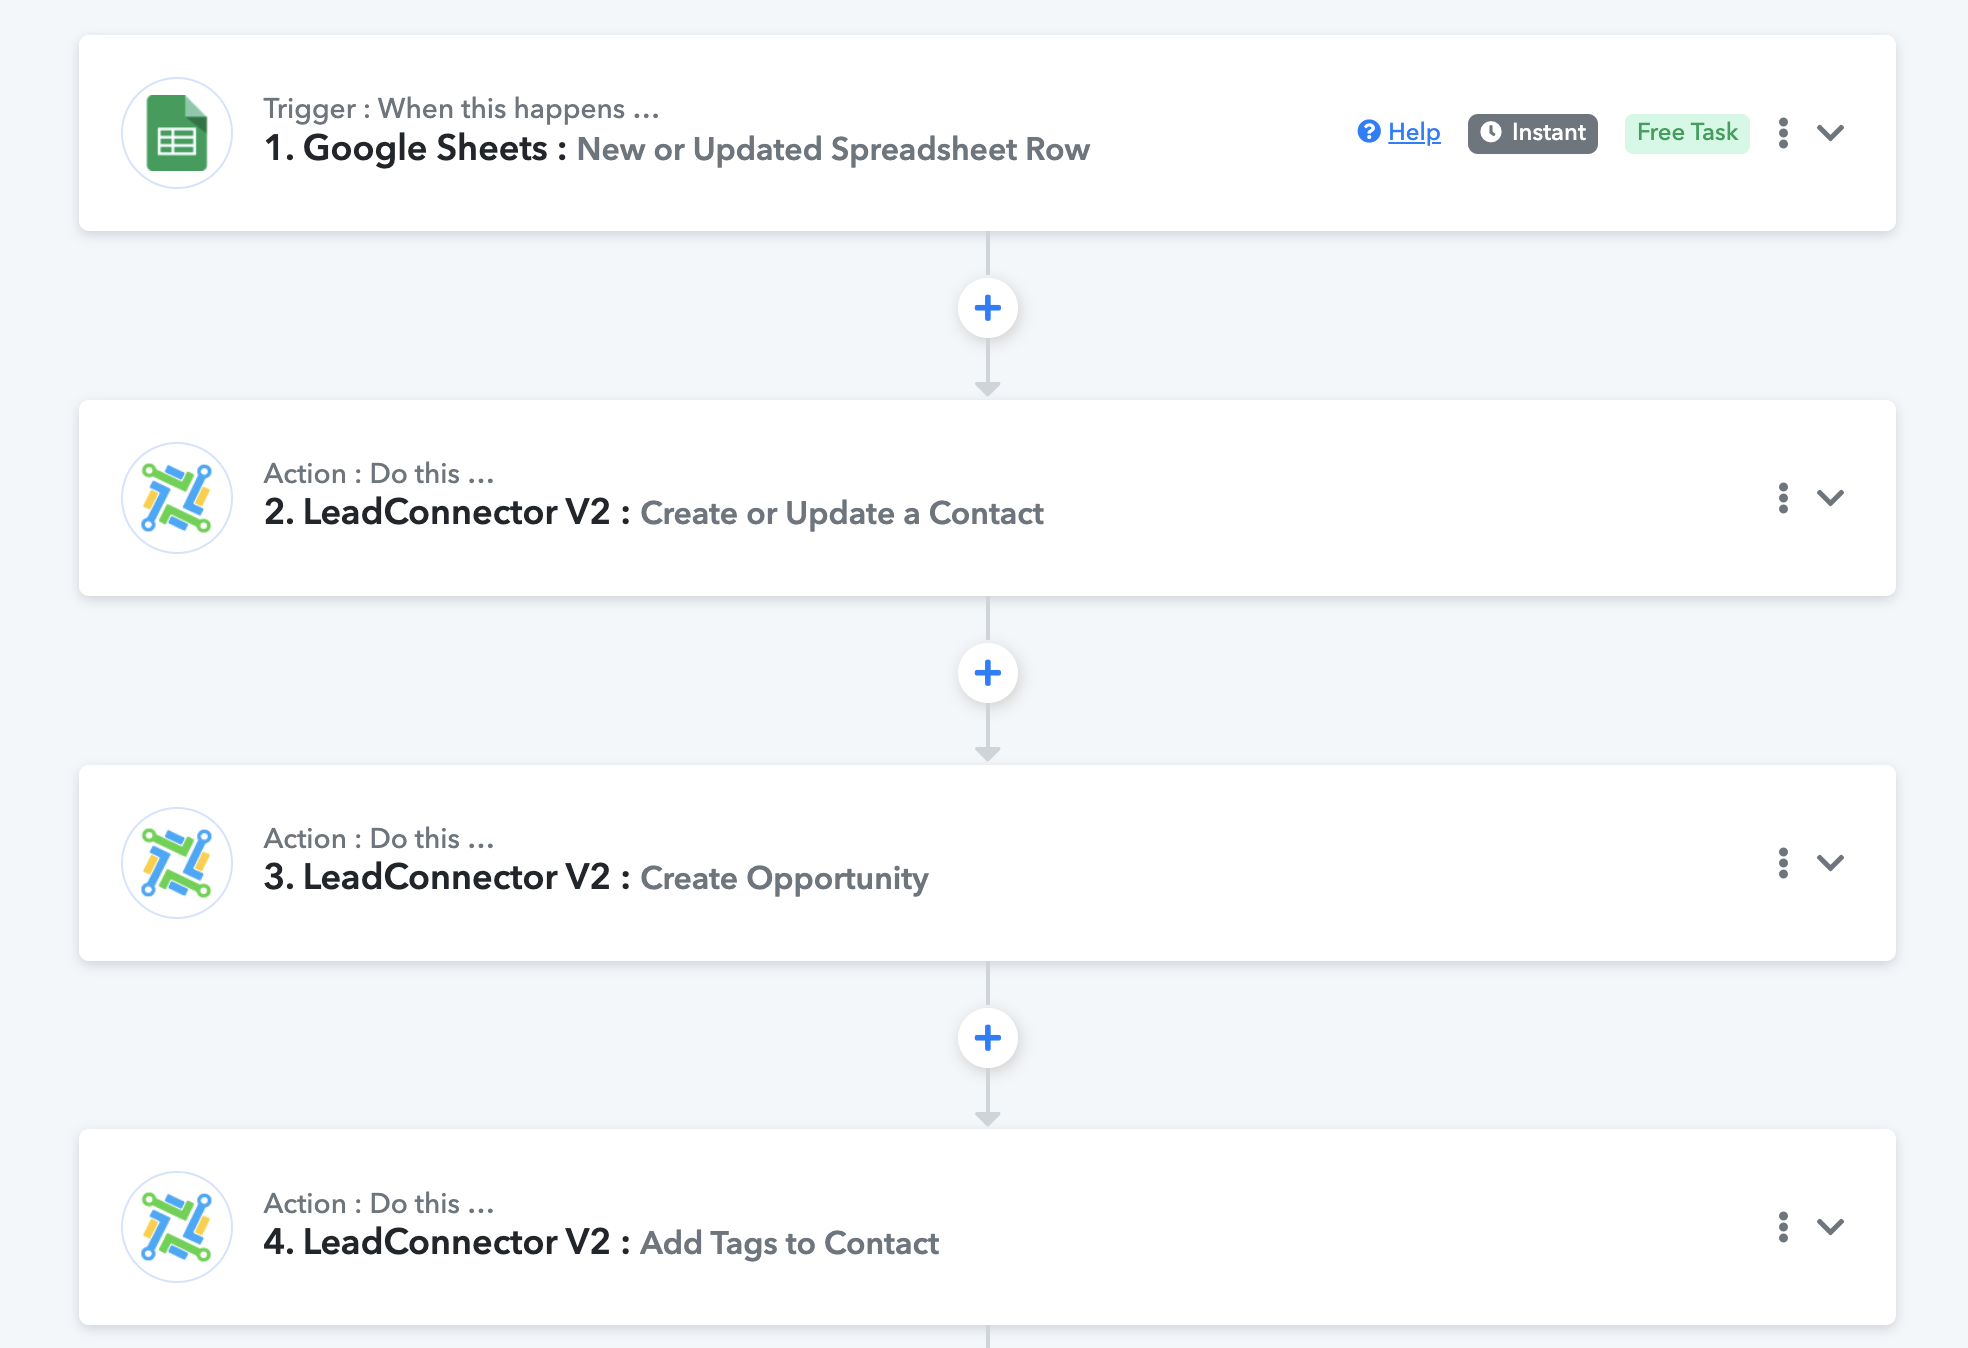Click the "Add Tags to Contact" step title
The height and width of the screenshot is (1348, 1968).
[789, 1243]
